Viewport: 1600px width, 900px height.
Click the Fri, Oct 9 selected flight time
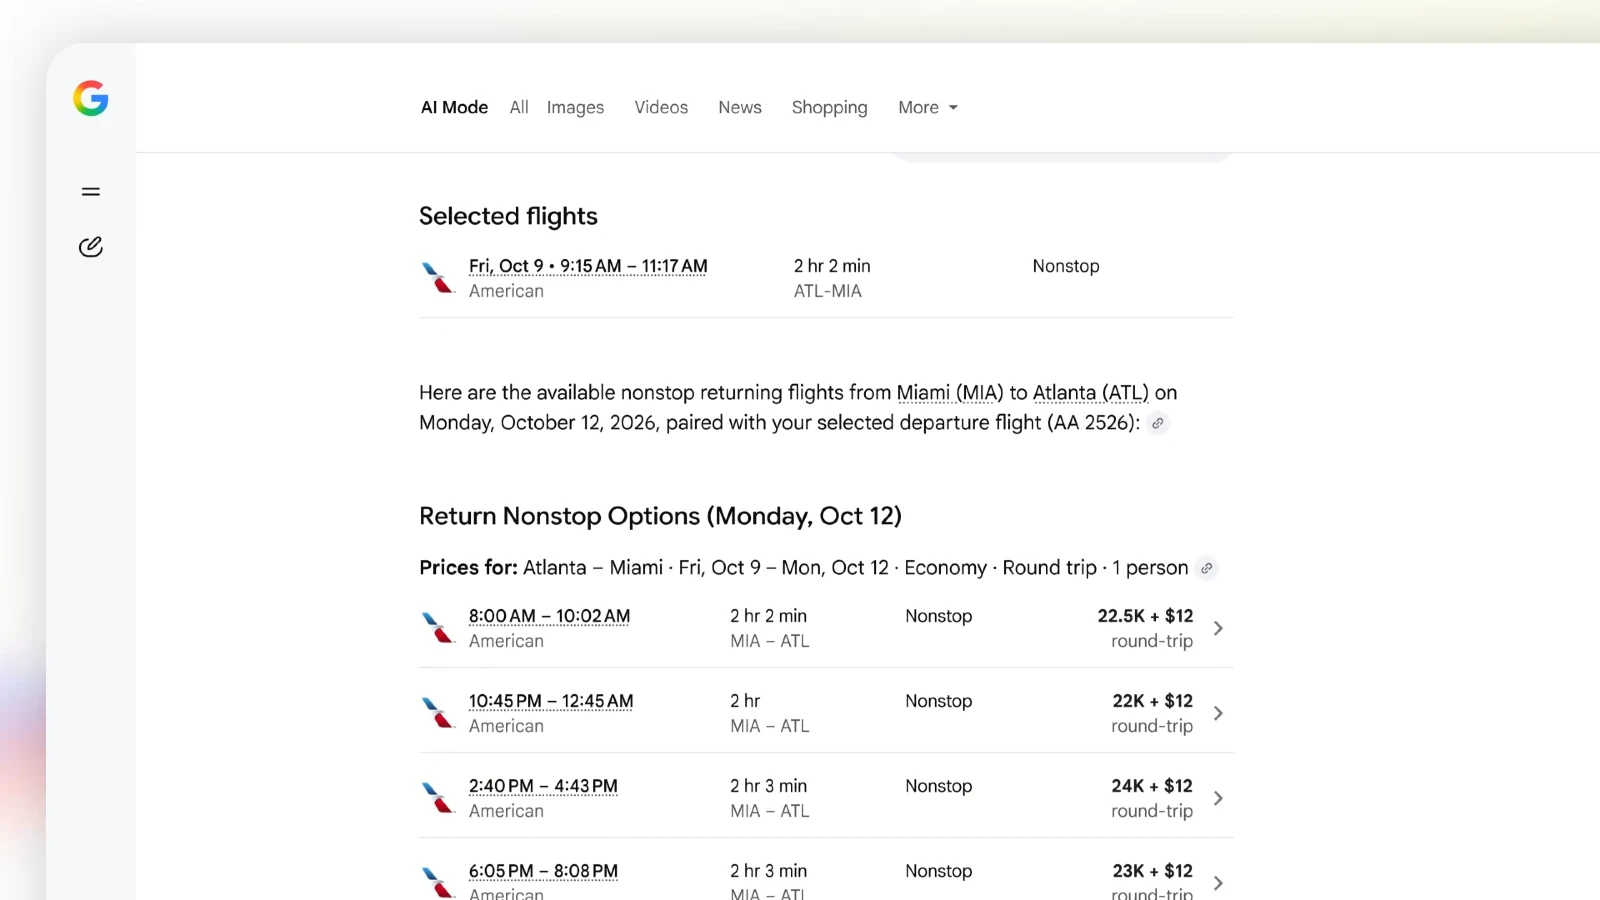[588, 266]
